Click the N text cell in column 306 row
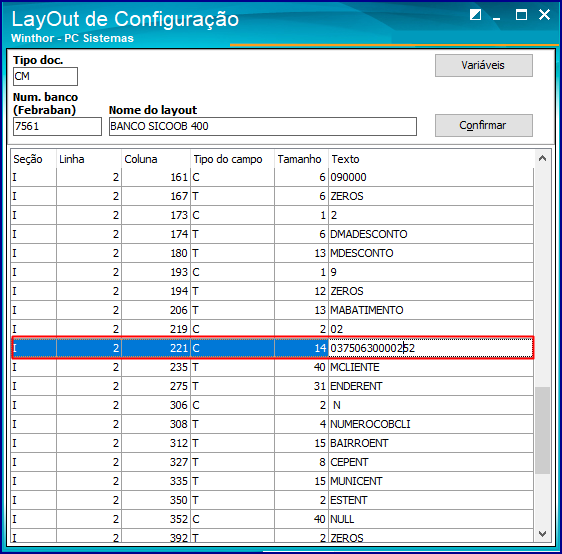 (431, 405)
